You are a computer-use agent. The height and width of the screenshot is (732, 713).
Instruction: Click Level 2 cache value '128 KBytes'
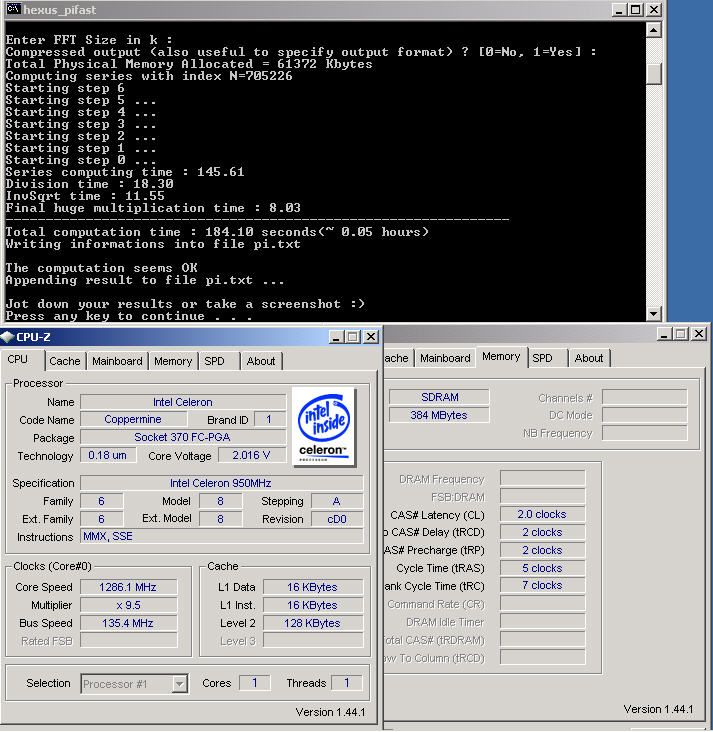[312, 623]
